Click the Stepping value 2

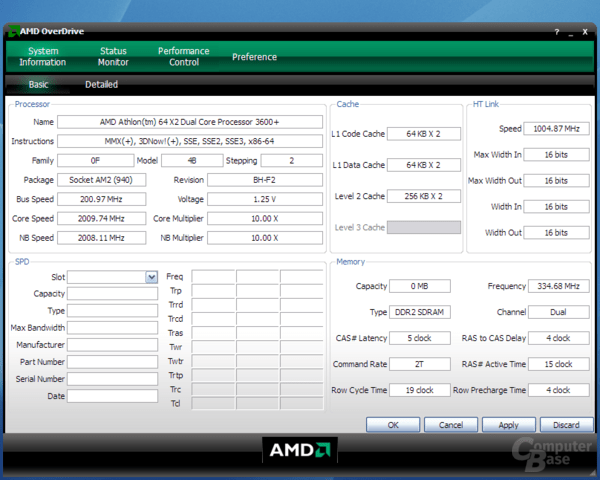pyautogui.click(x=292, y=160)
